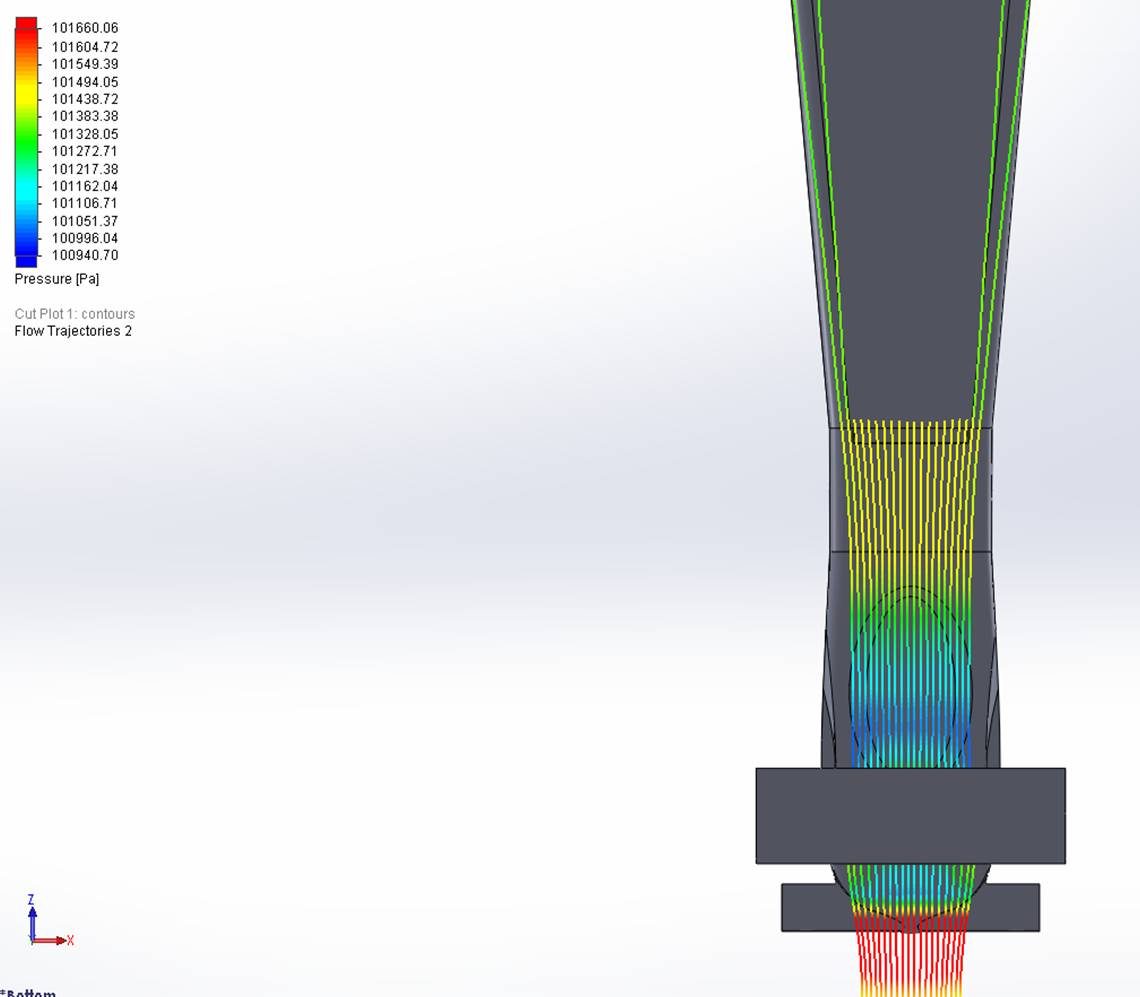
Task: Select the Flow Trajectories 2 label
Action: [x=72, y=331]
